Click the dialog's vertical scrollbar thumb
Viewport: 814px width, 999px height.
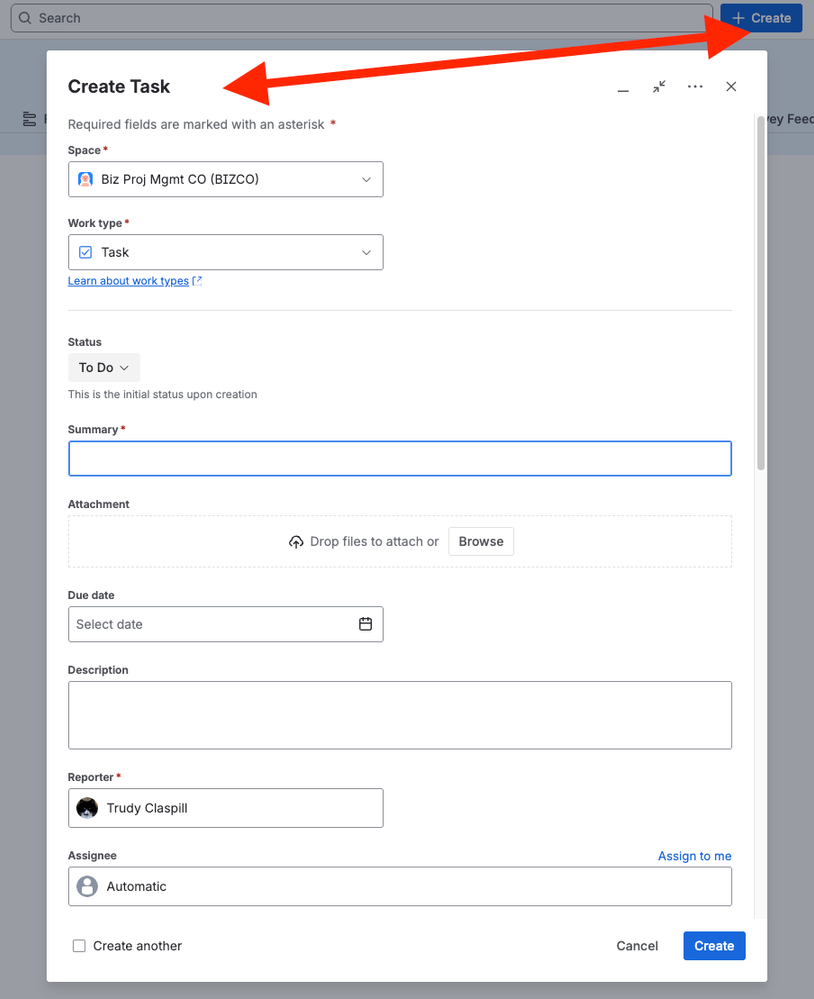(760, 293)
